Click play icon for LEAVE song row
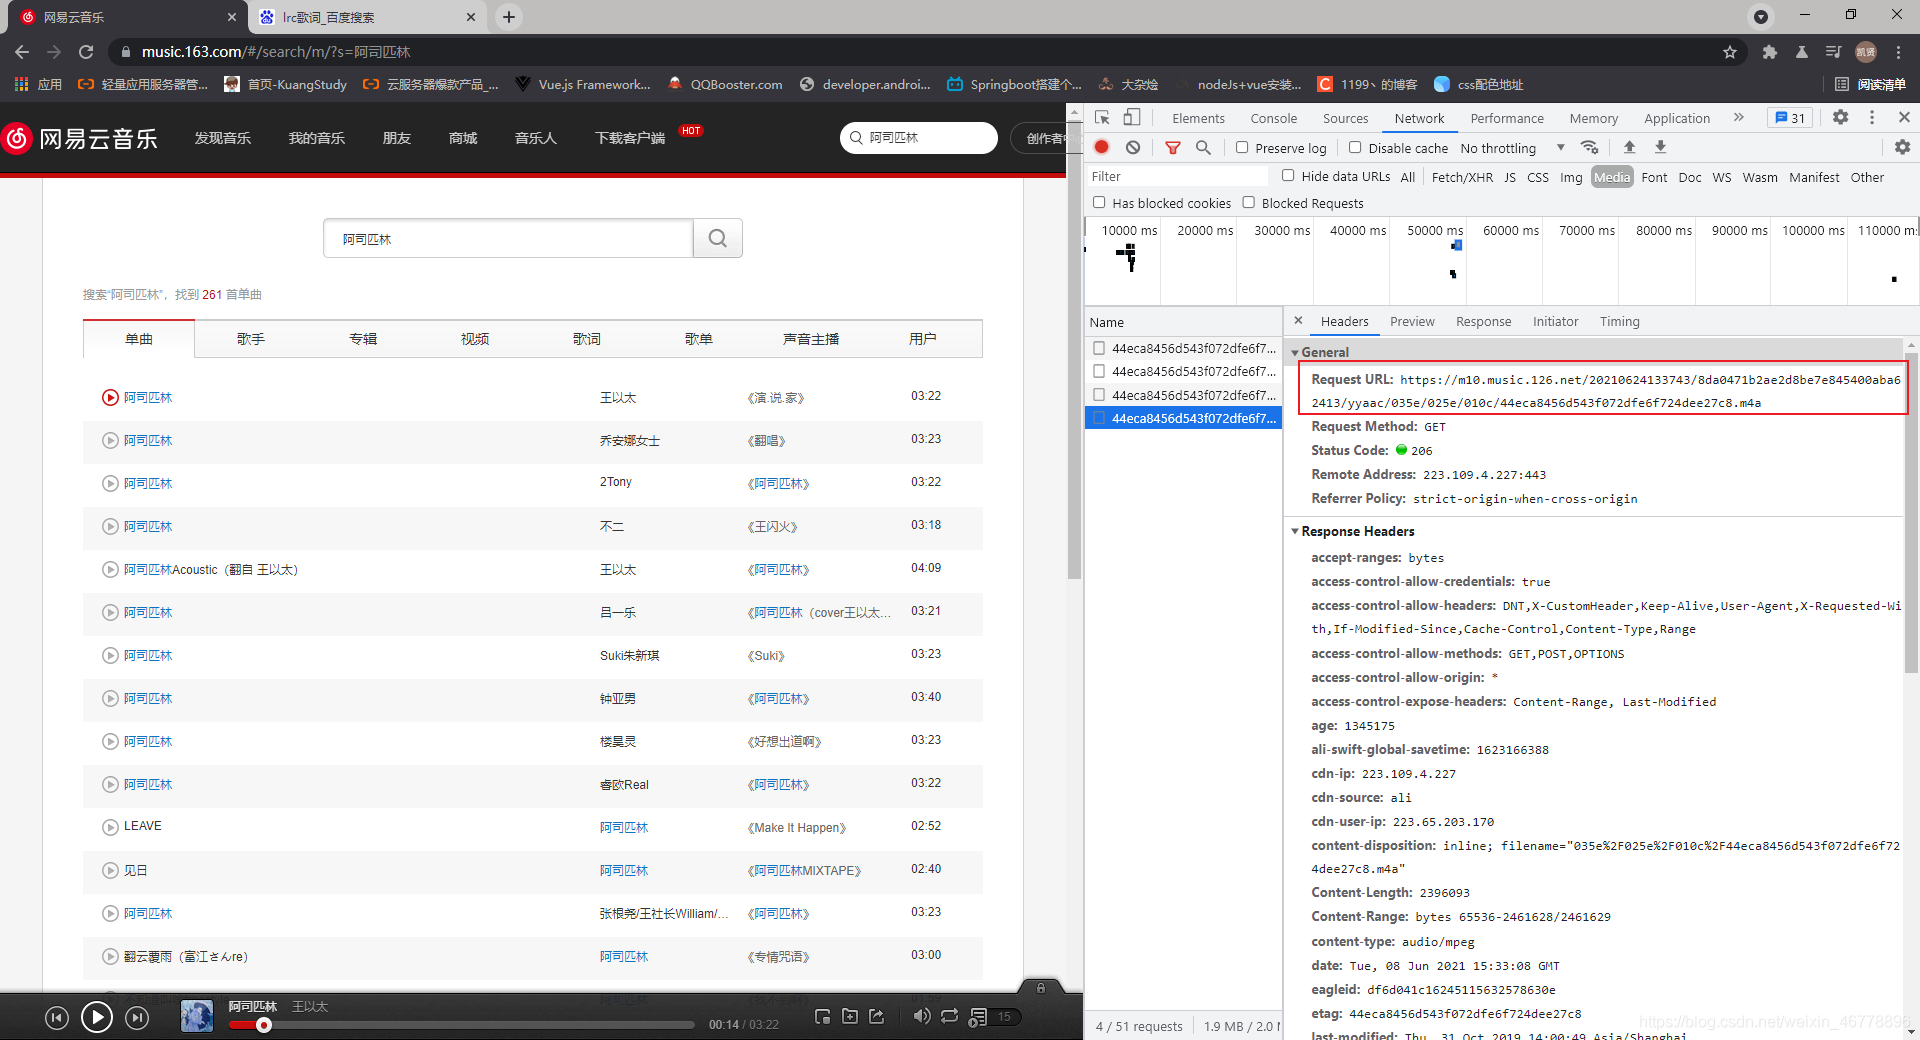 tap(110, 827)
